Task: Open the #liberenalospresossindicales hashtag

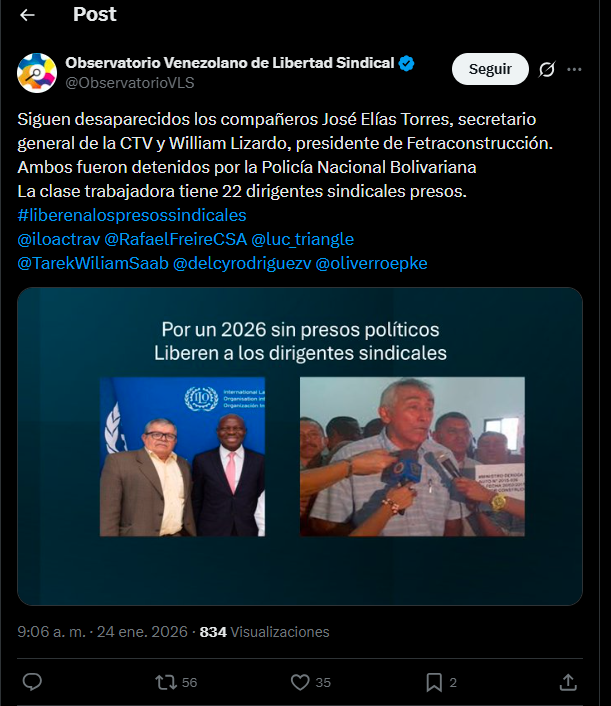Action: 132,215
